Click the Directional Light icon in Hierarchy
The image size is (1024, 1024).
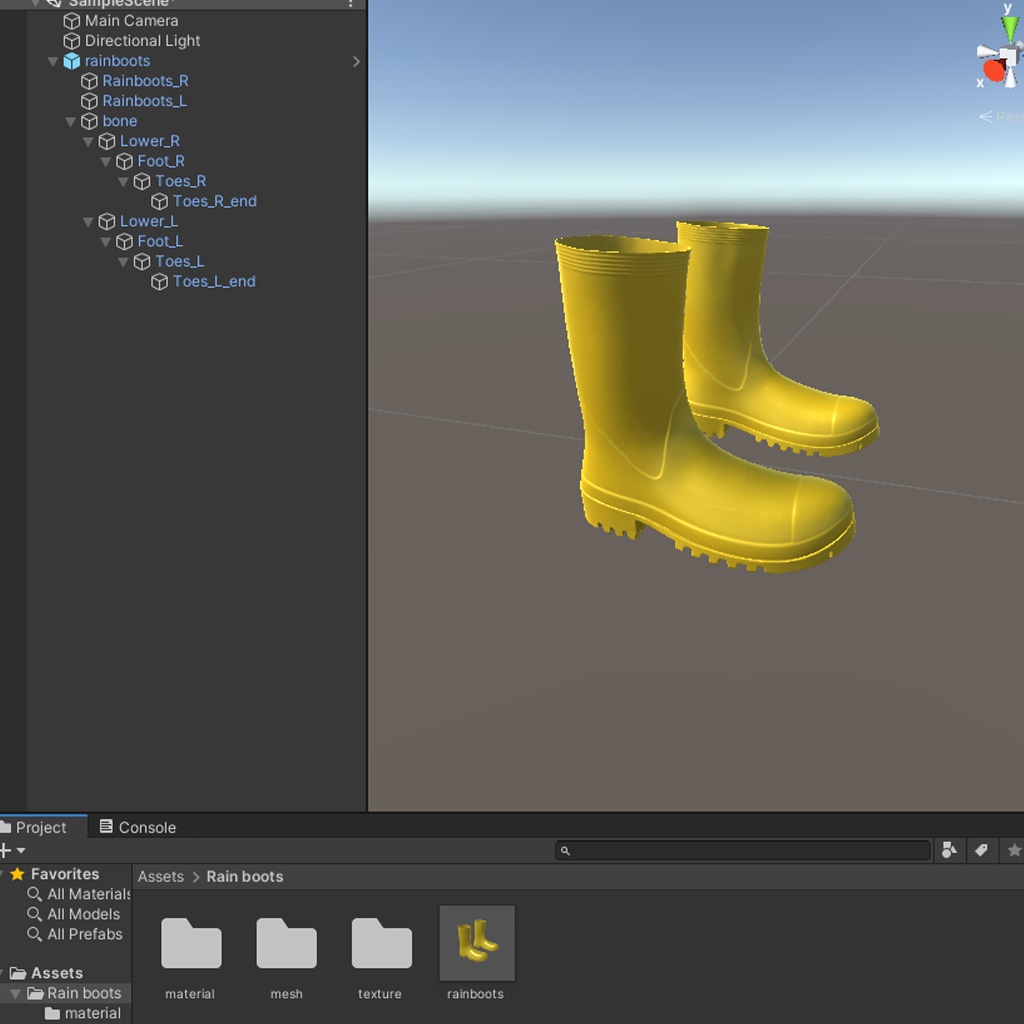(71, 41)
